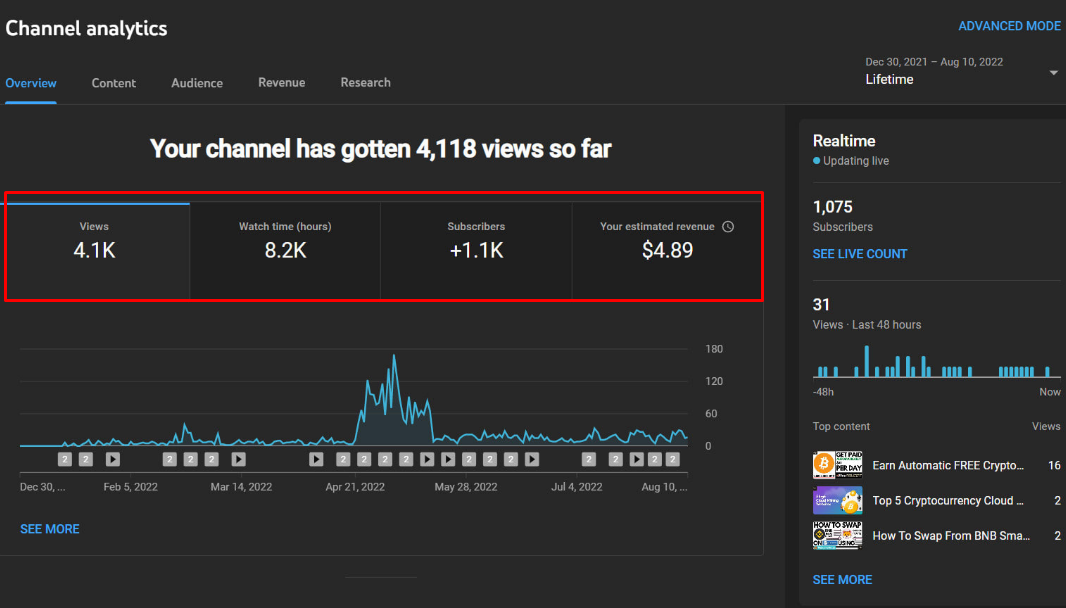
Task: Switch to the Content tab
Action: coord(114,83)
